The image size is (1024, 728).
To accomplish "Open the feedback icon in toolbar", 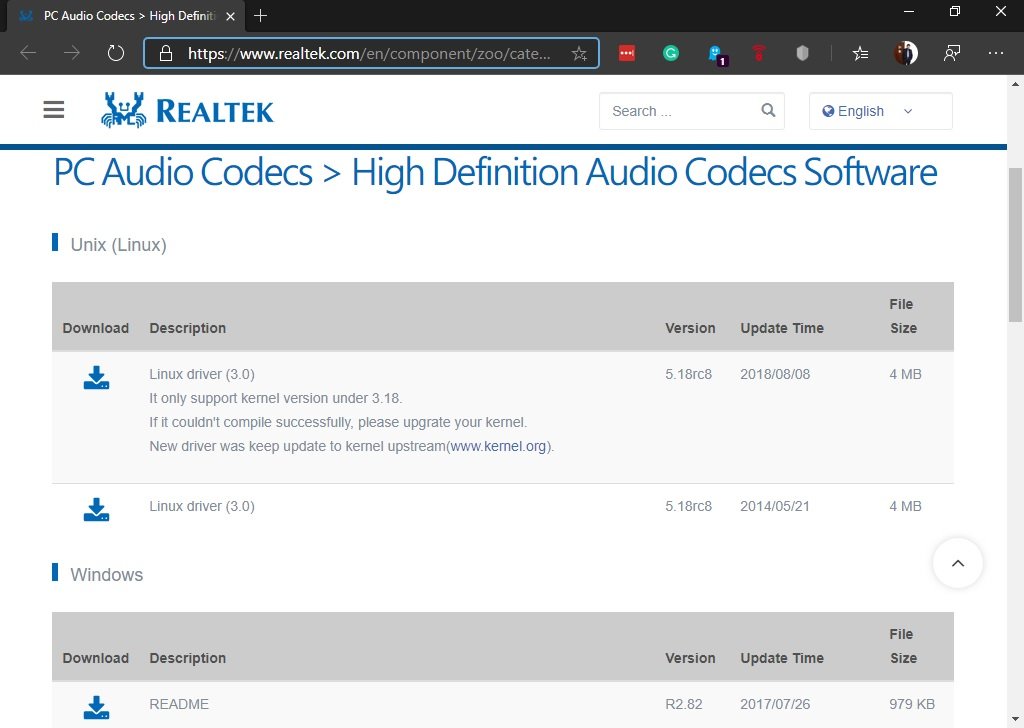I will click(x=952, y=53).
